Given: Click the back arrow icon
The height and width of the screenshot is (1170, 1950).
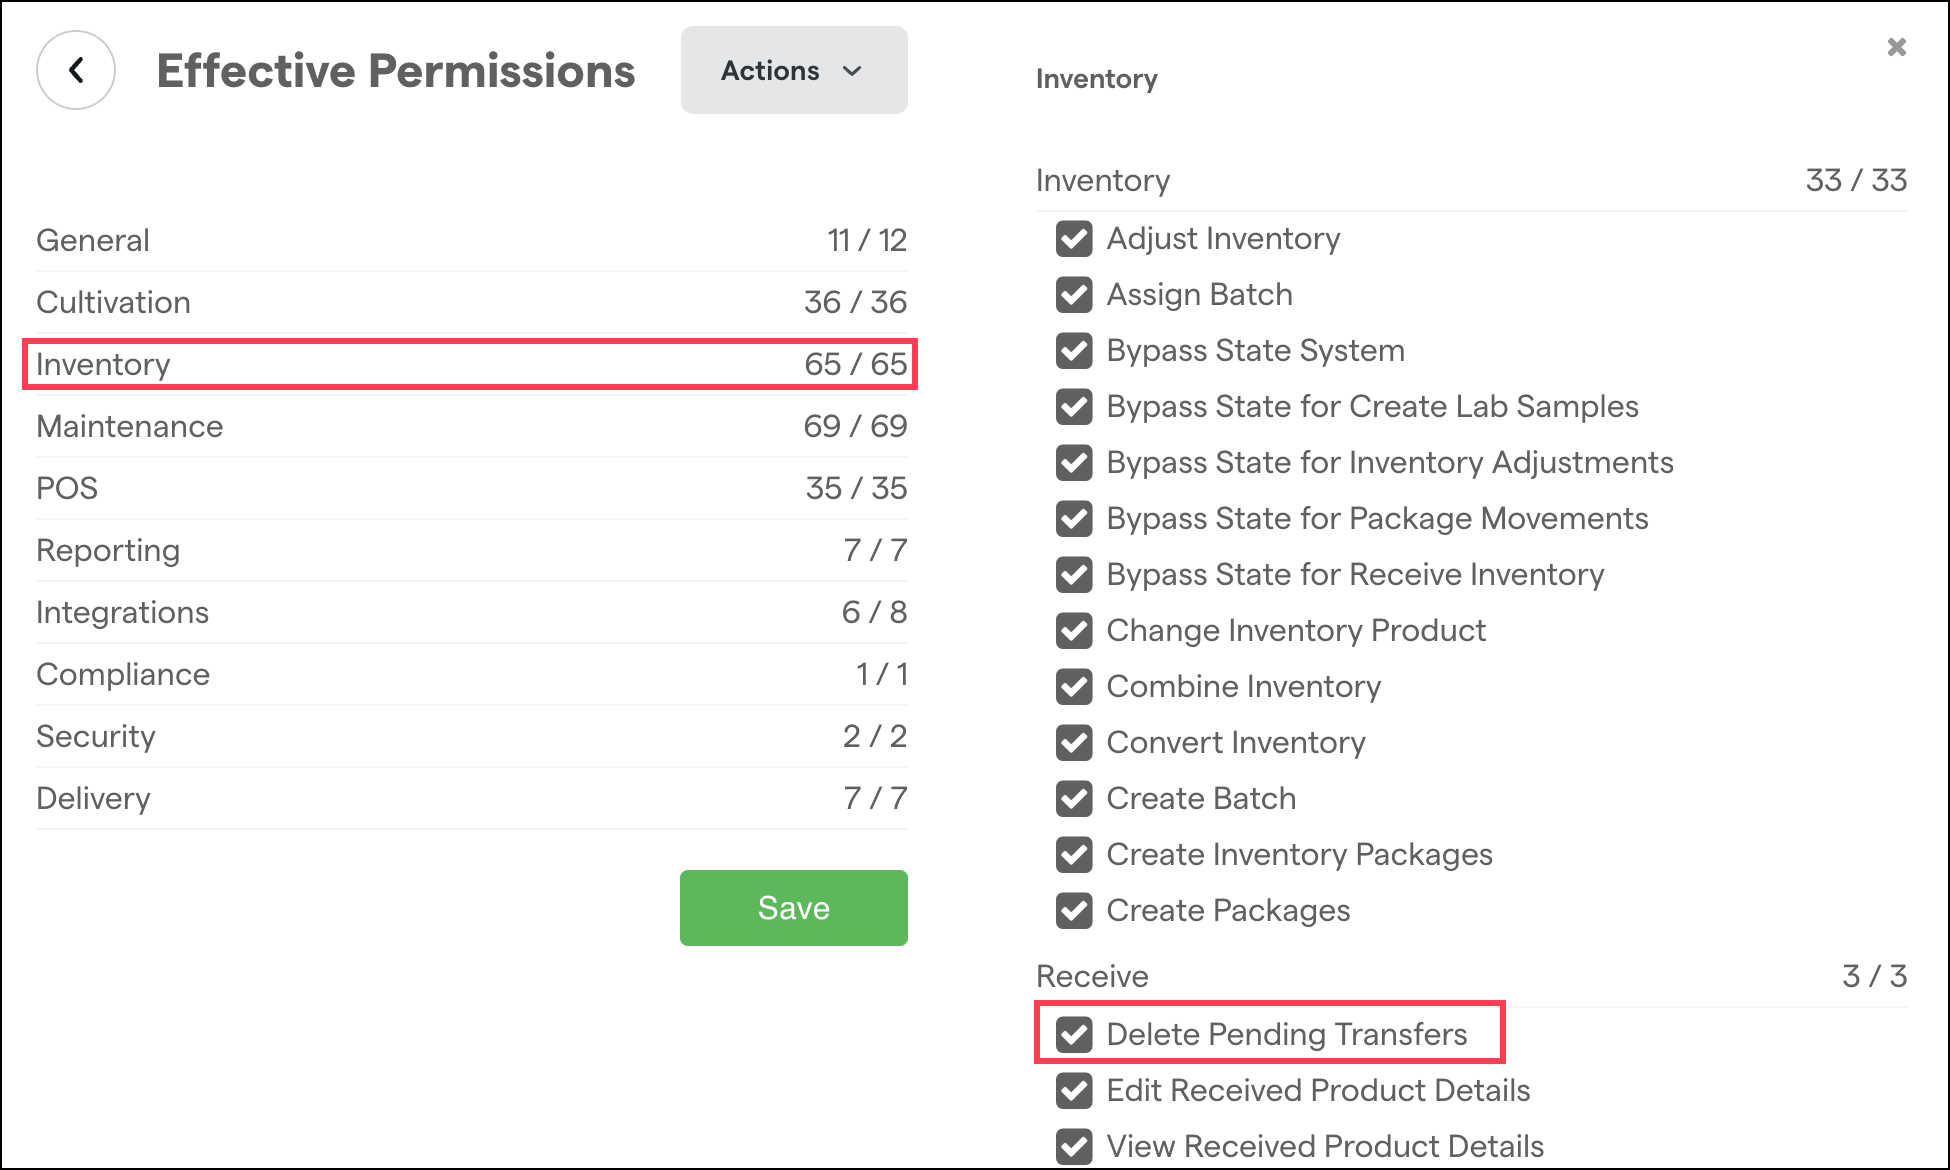Looking at the screenshot, I should (x=76, y=70).
